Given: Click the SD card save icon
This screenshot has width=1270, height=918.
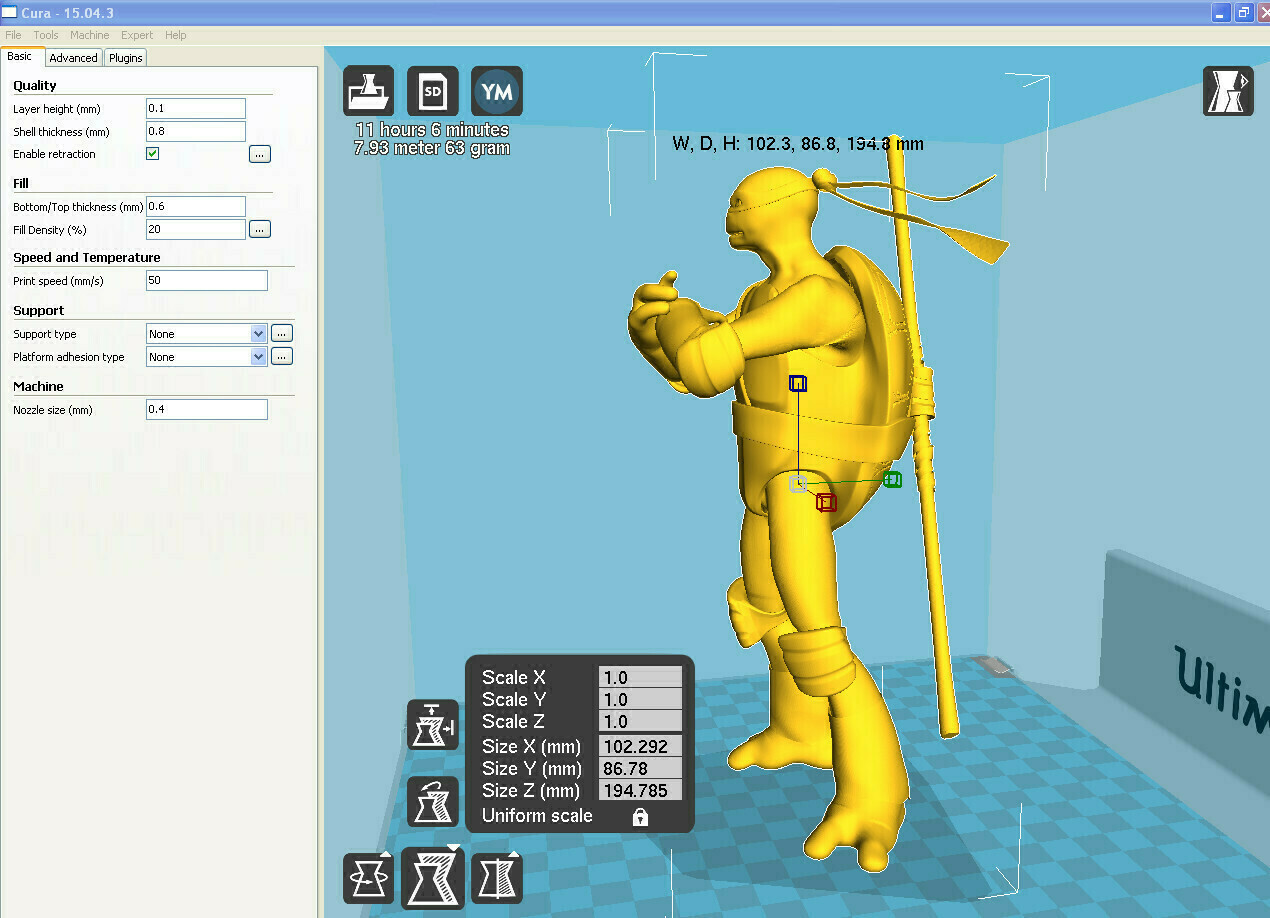Looking at the screenshot, I should point(432,92).
